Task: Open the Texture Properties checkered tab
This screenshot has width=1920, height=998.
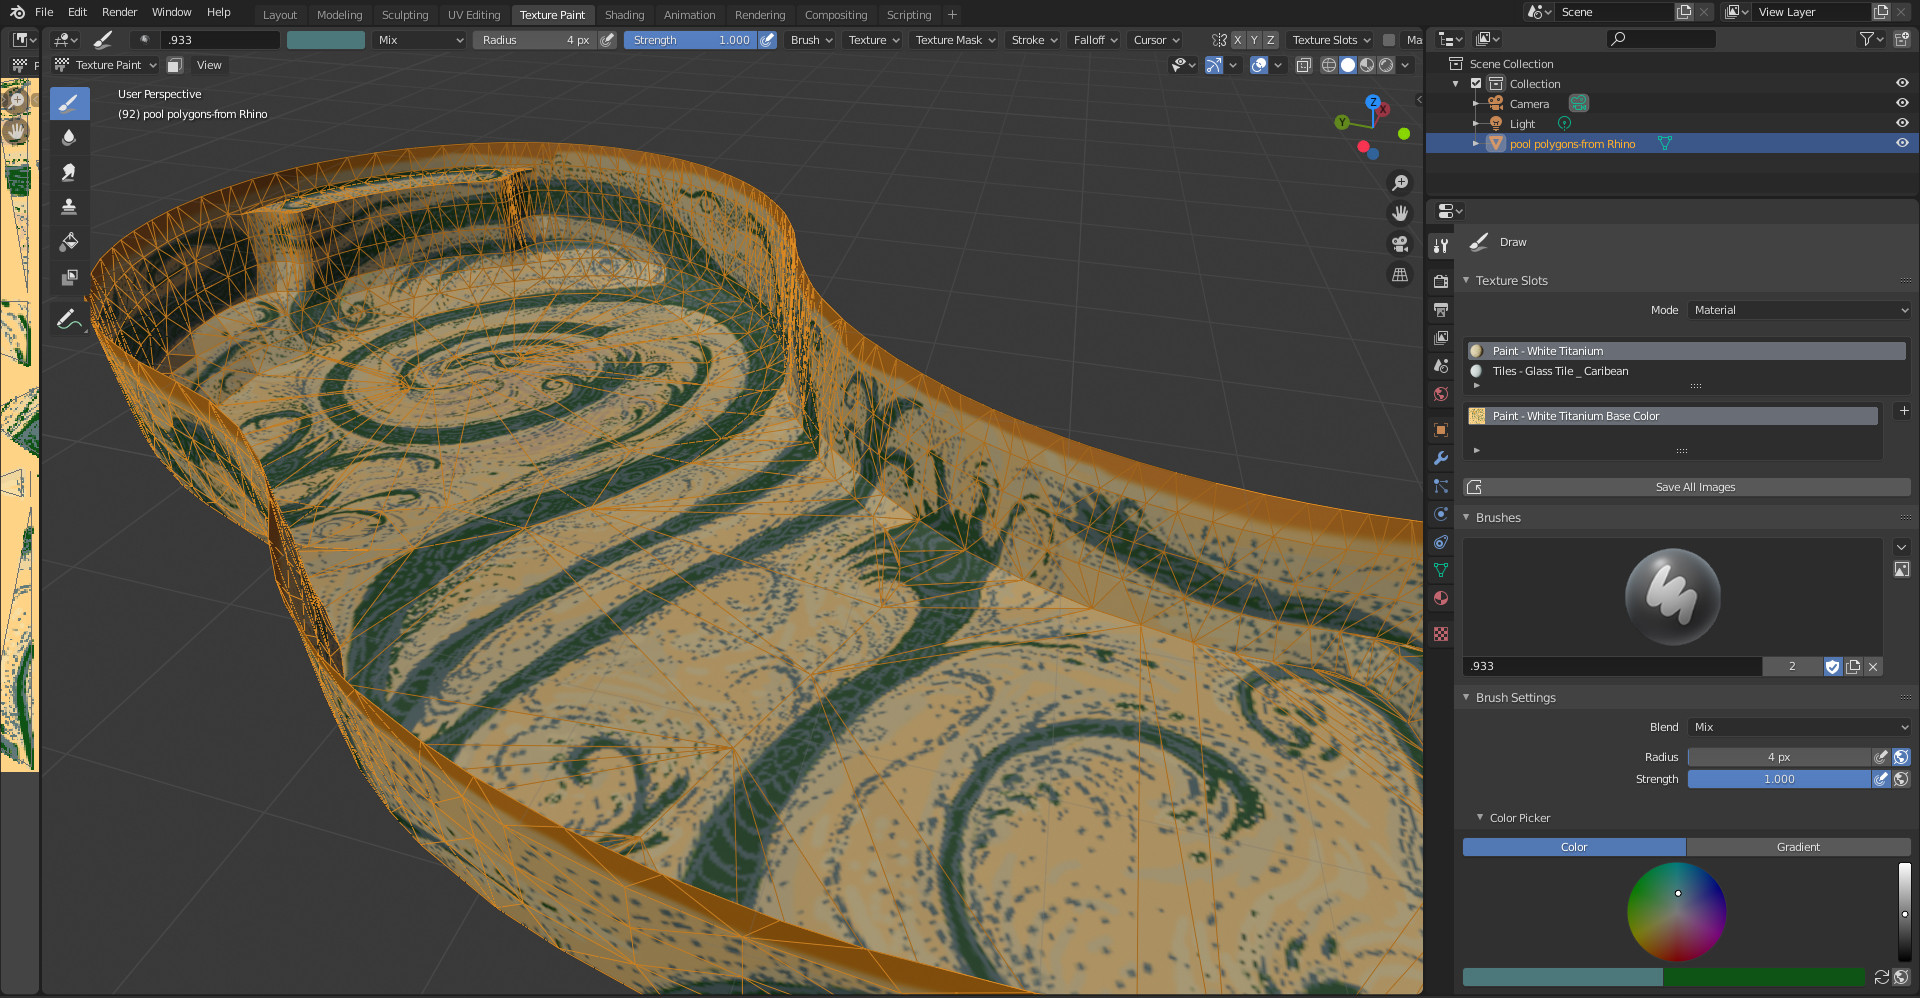Action: pyautogui.click(x=1440, y=634)
